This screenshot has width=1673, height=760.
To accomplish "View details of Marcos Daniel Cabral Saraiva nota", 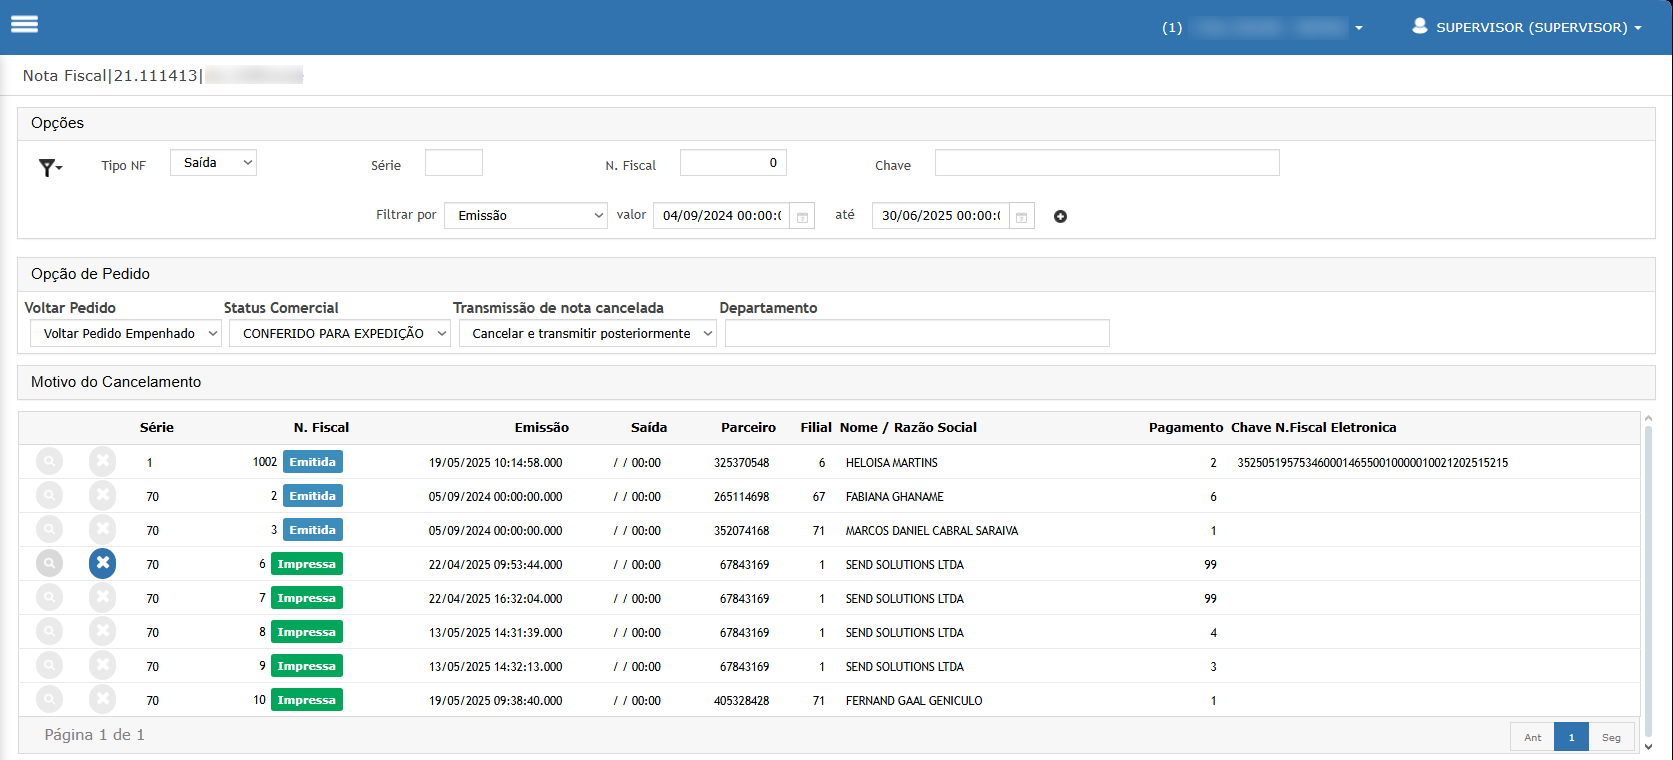I will pos(49,529).
